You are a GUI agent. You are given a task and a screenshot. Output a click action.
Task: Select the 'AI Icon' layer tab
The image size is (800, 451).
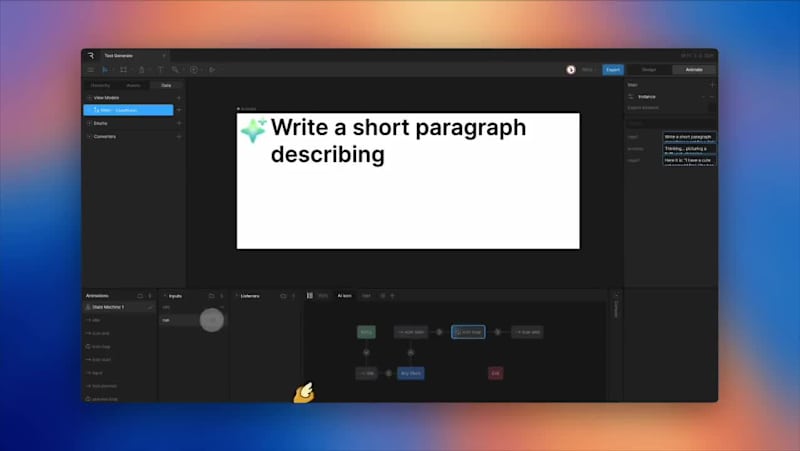[344, 296]
